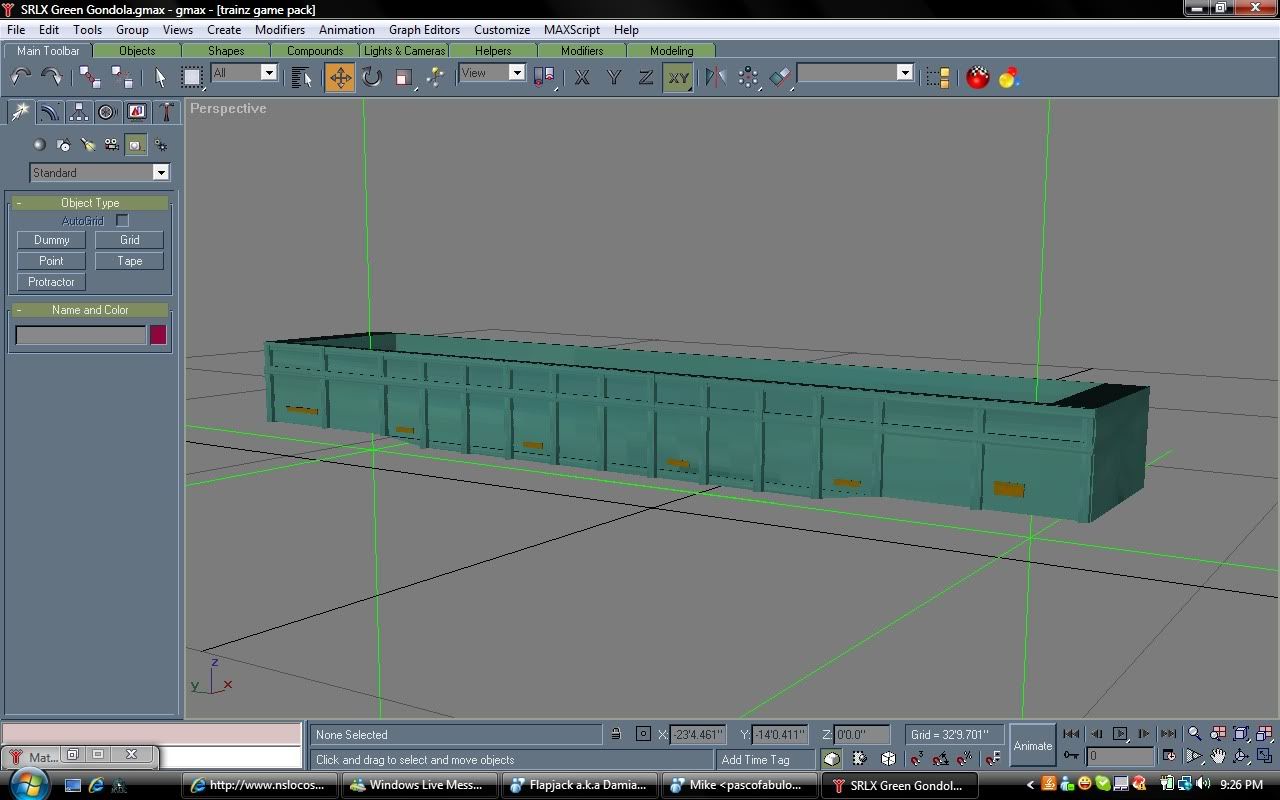Image resolution: width=1280 pixels, height=800 pixels.
Task: Switch to the Lights & Cameras tab
Action: coord(404,50)
